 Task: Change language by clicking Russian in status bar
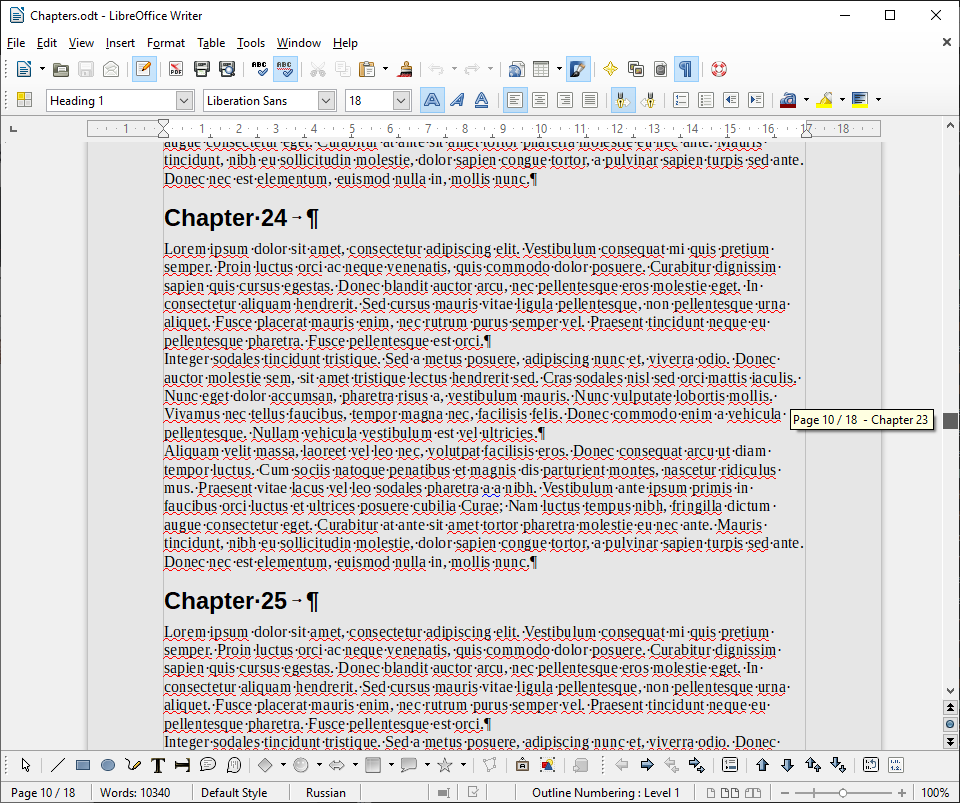click(324, 791)
